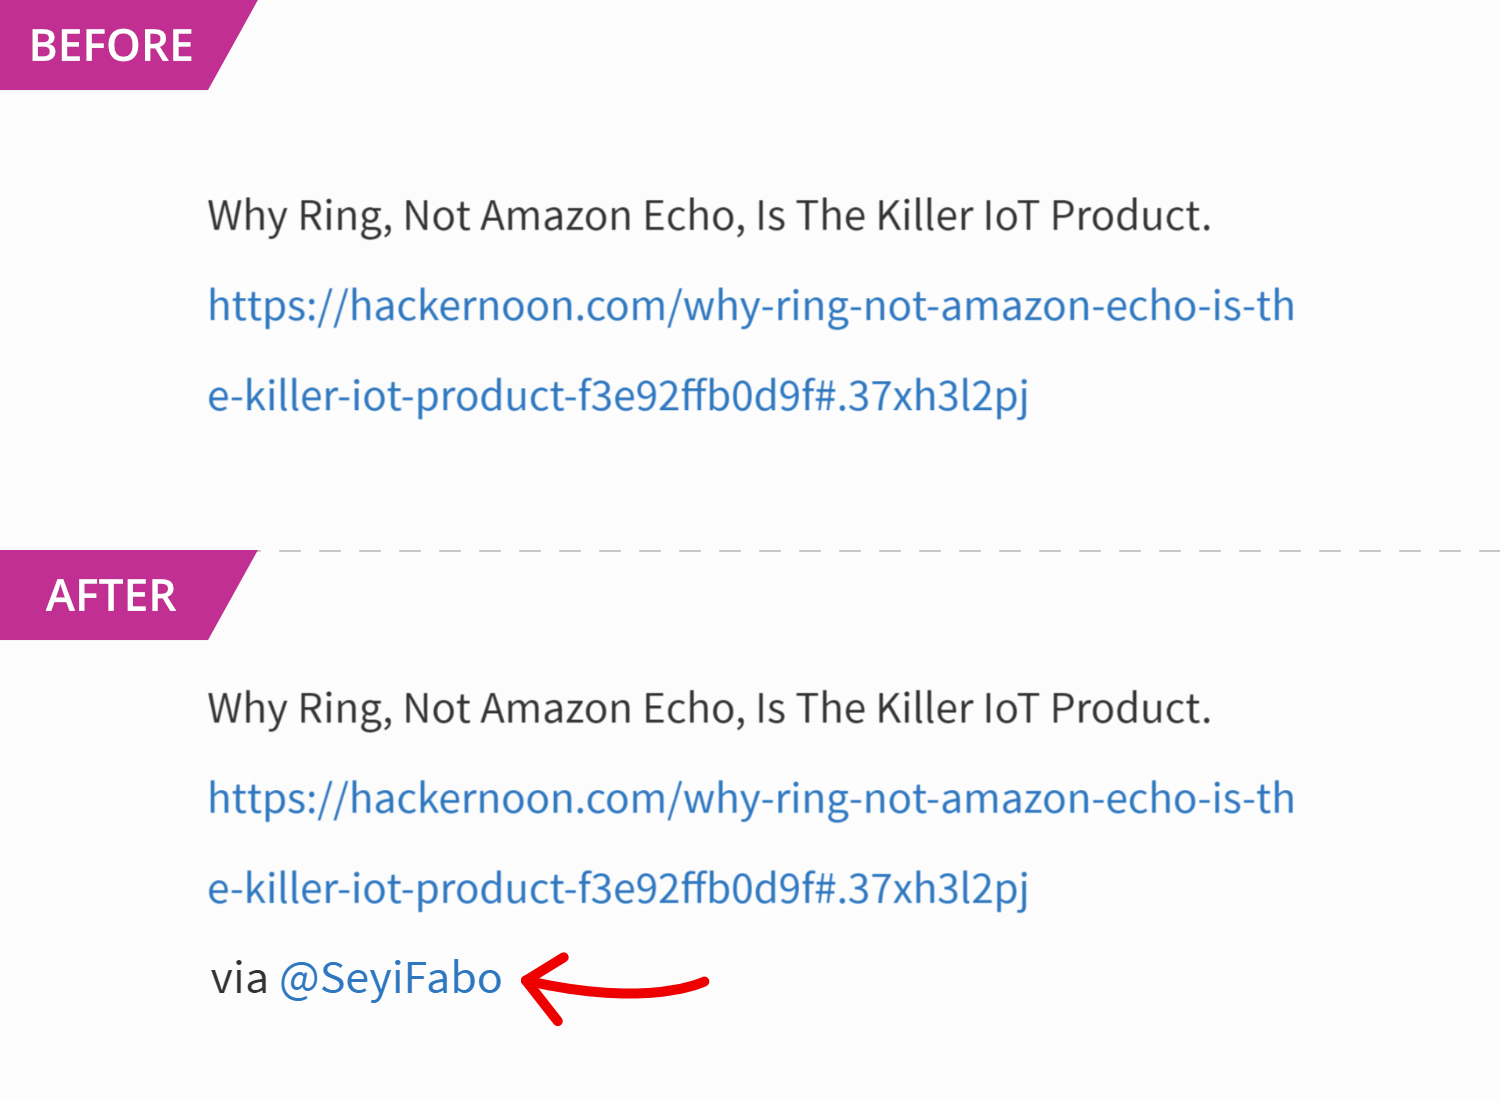Screen dimensions: 1500x1100
Task: Click the word "via" before the mention
Action: pos(239,979)
